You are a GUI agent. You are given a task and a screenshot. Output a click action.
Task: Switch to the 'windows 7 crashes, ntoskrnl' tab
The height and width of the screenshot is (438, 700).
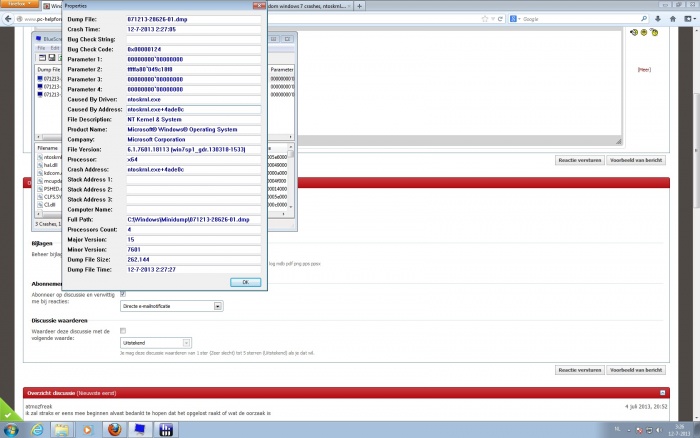click(309, 6)
